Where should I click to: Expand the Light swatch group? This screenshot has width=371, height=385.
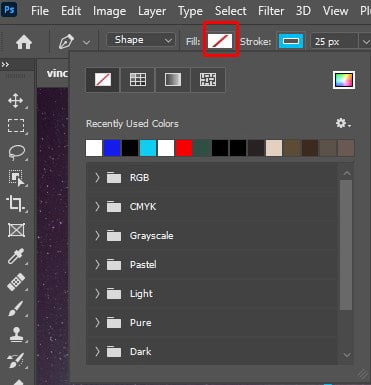97,294
